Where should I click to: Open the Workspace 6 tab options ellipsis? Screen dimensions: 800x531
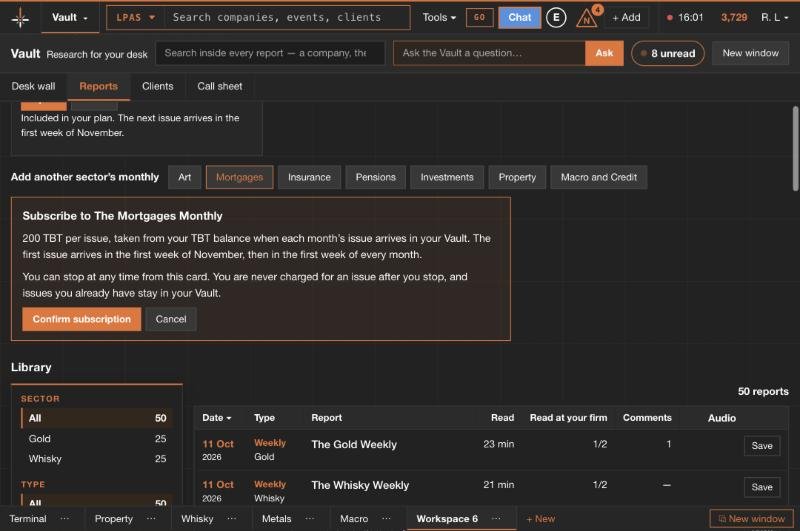(496, 518)
